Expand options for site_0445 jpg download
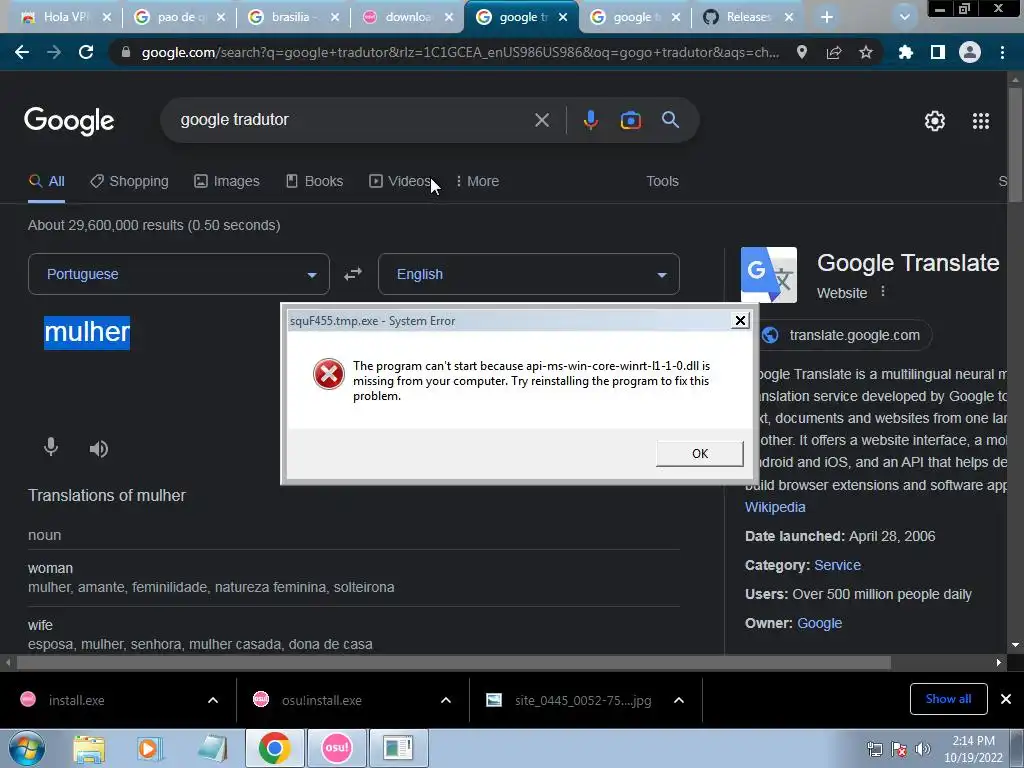 (x=679, y=700)
